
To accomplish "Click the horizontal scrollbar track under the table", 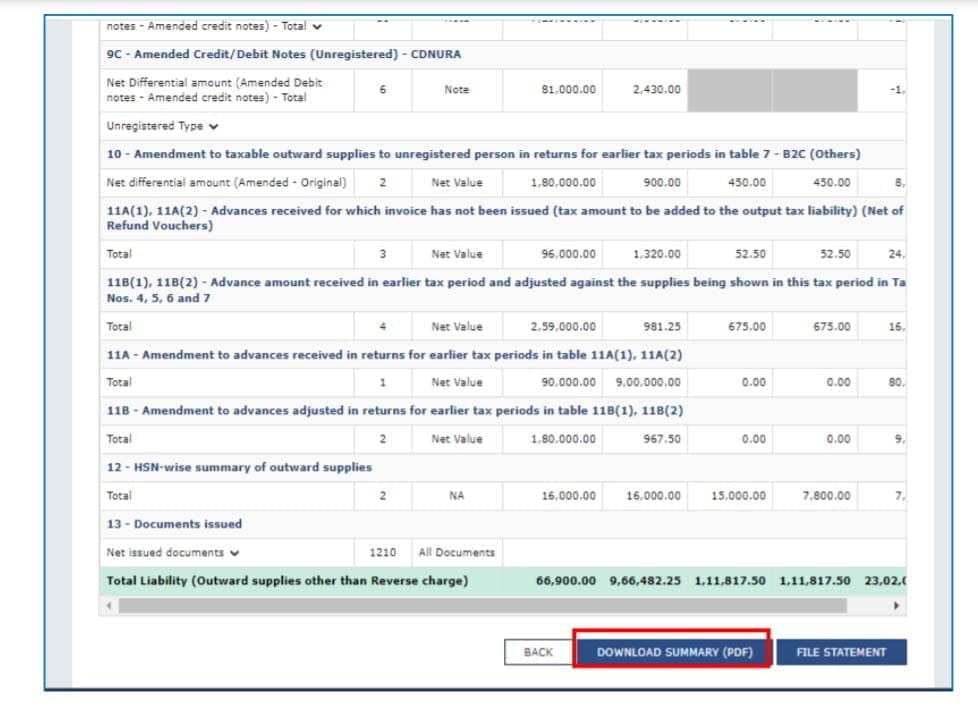I will click(500, 606).
